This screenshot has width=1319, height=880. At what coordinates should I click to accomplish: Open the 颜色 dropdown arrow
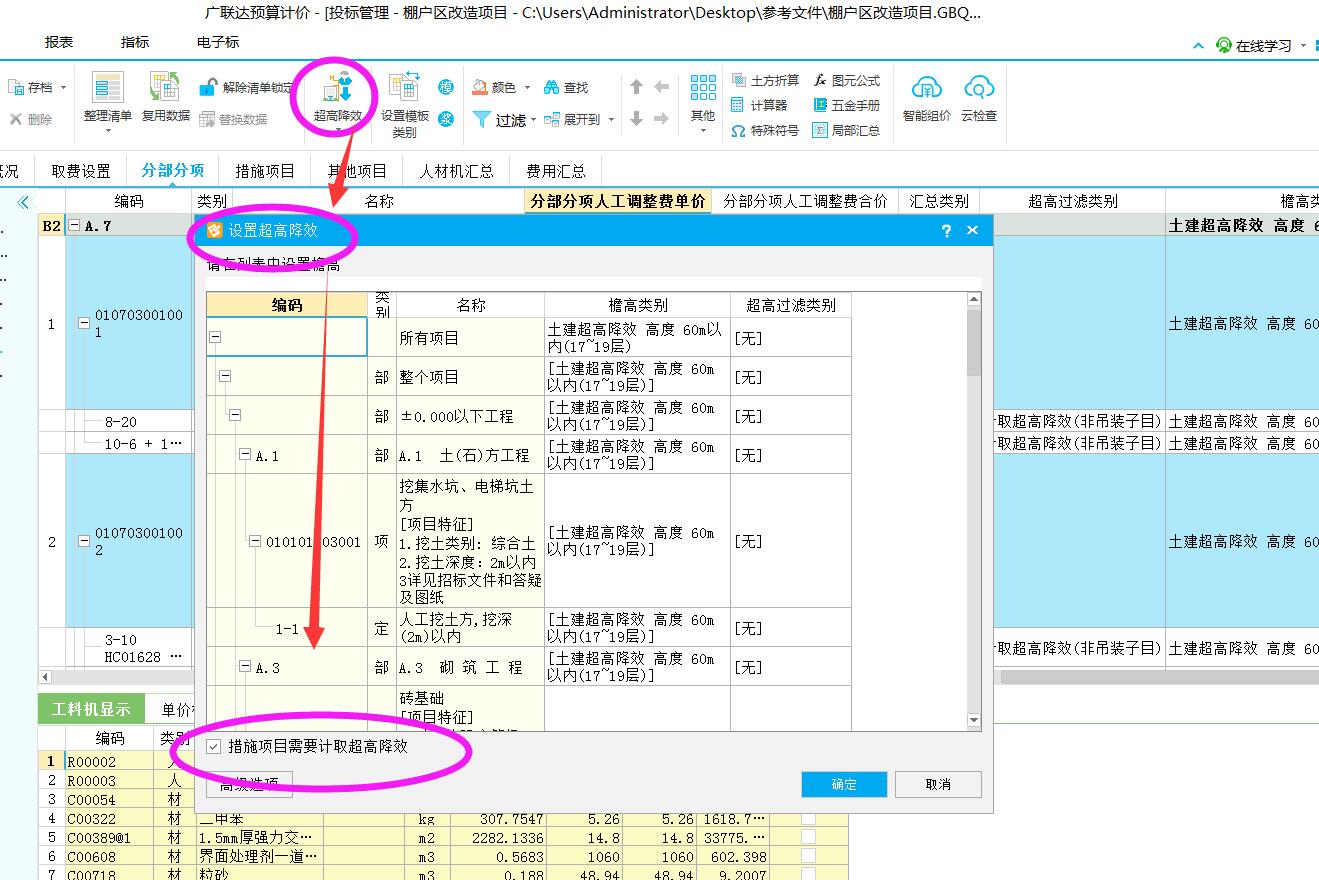click(526, 88)
